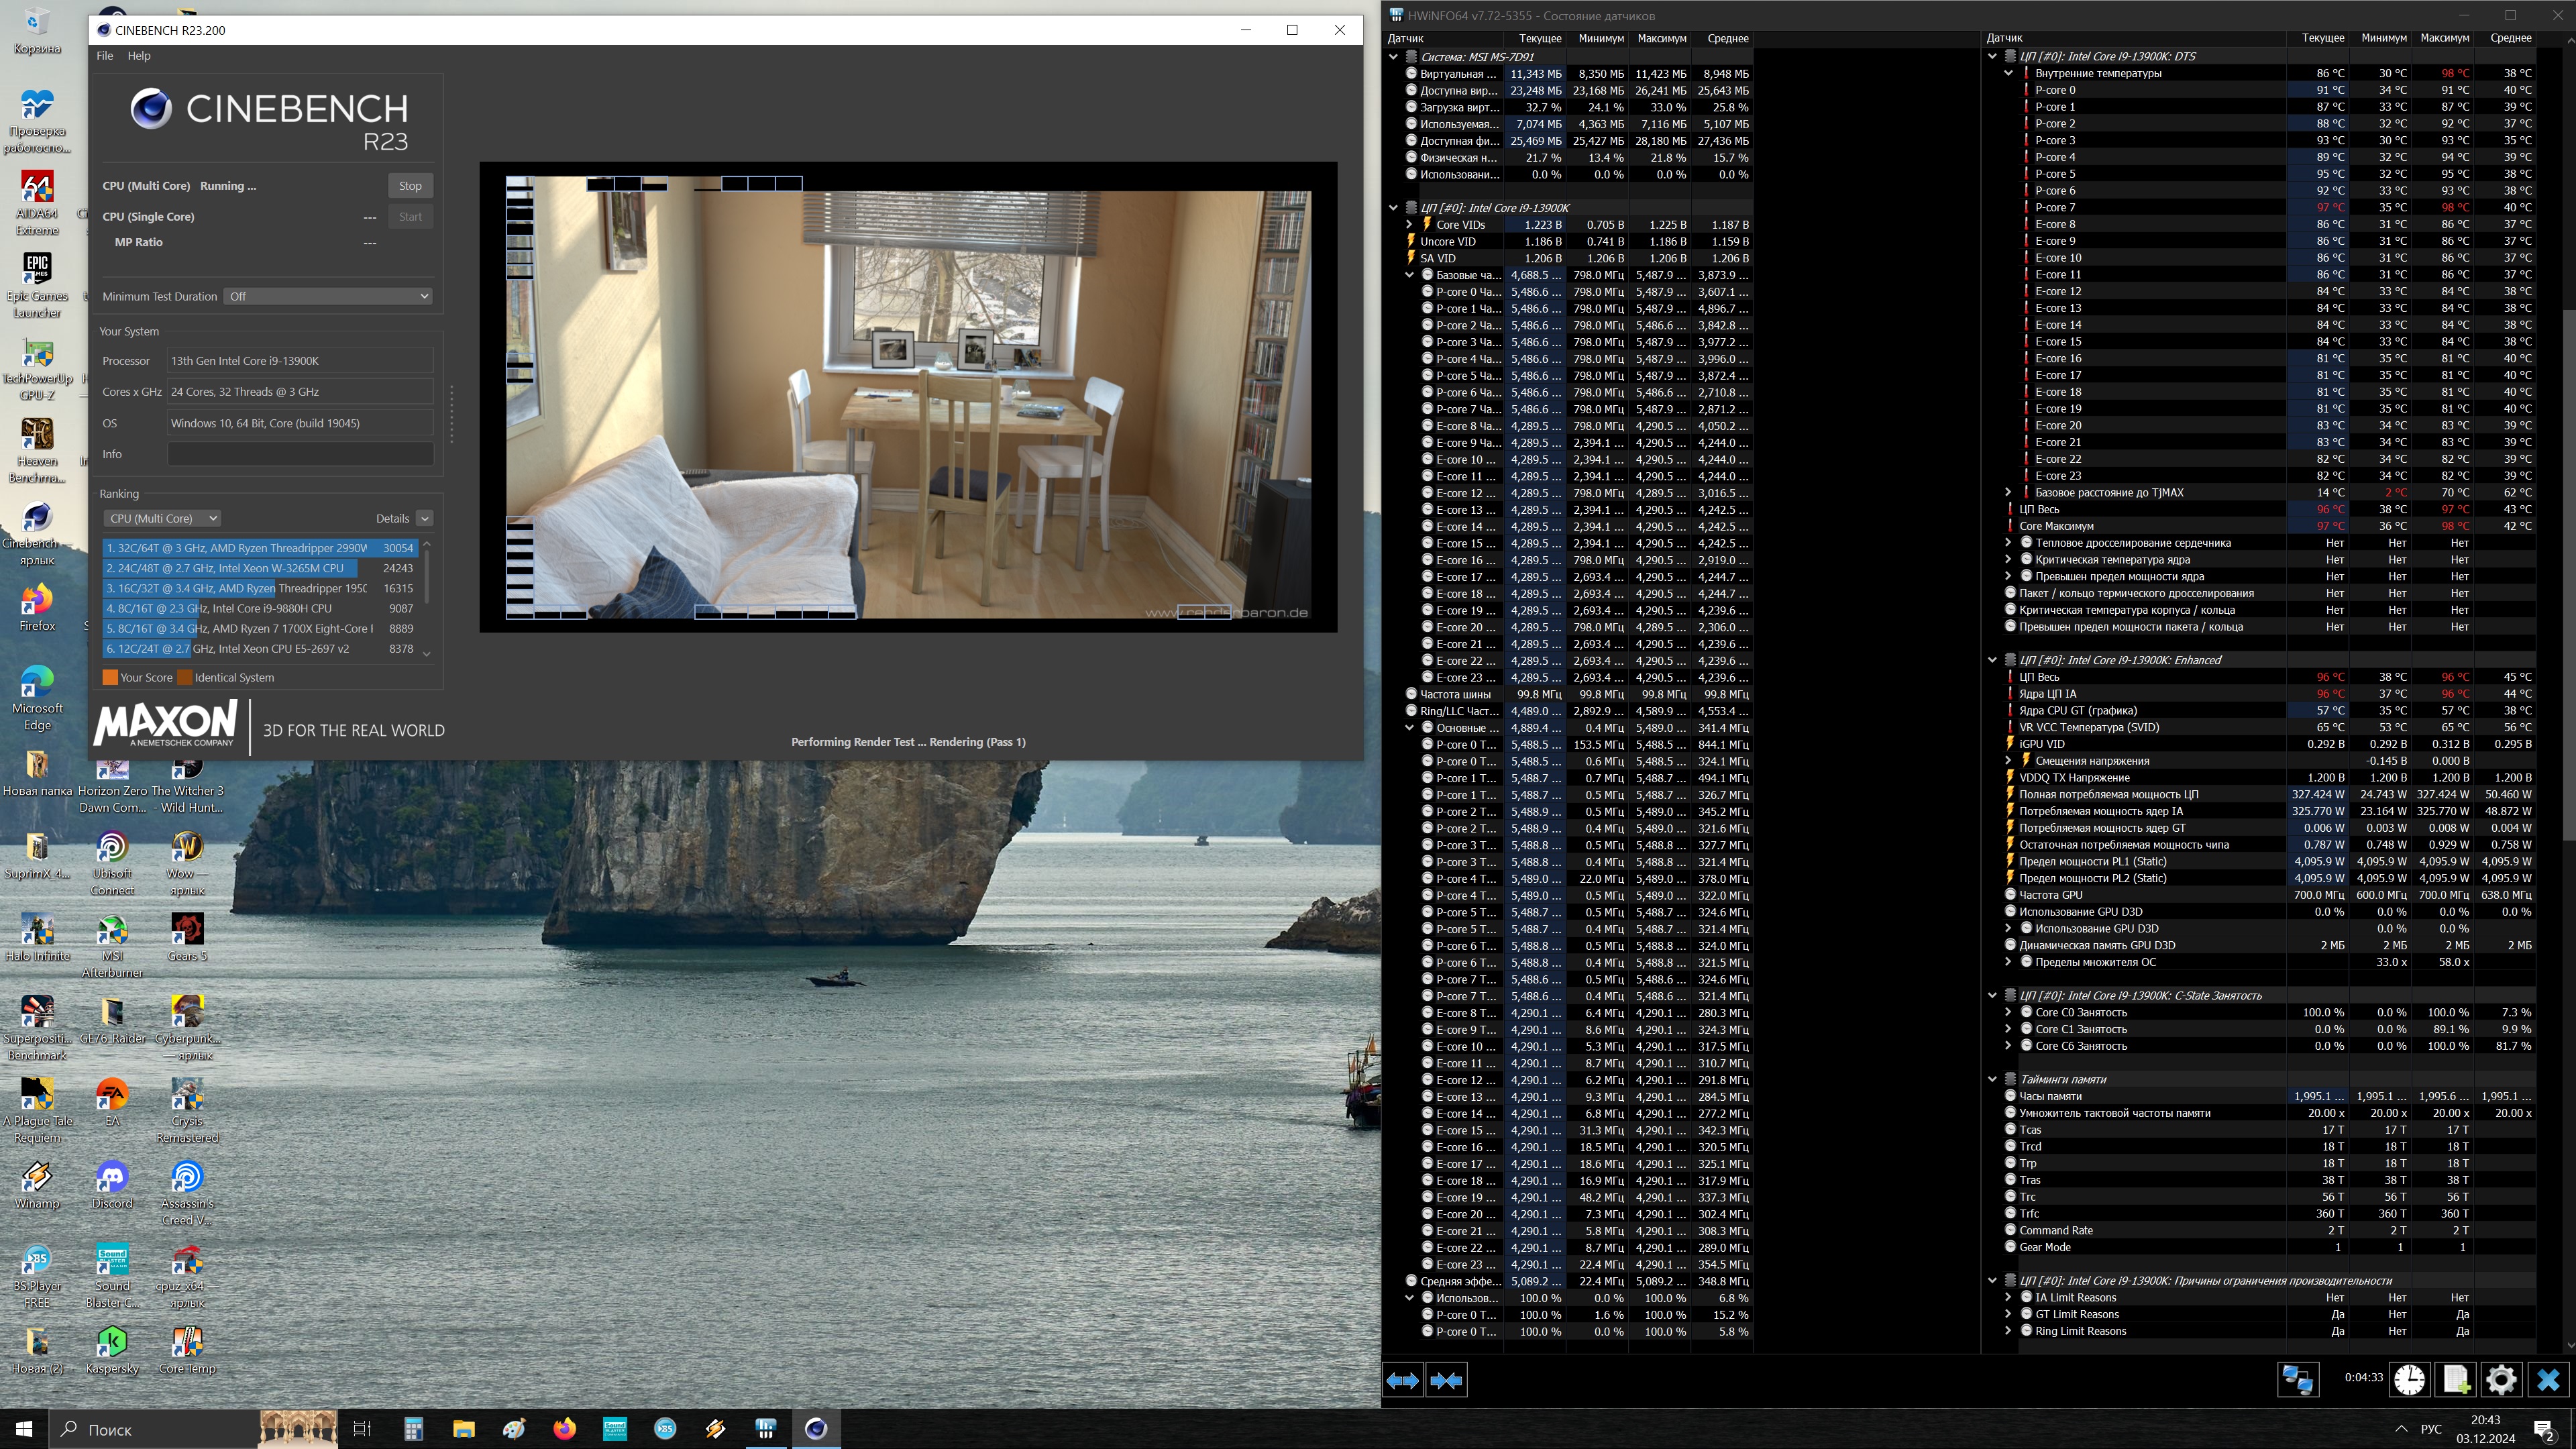Open the Cinebench File menu
Image resolution: width=2576 pixels, height=1449 pixels.
[104, 56]
